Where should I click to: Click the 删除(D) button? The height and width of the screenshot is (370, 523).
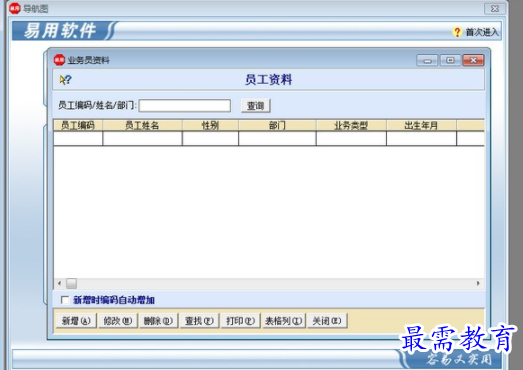(x=158, y=321)
